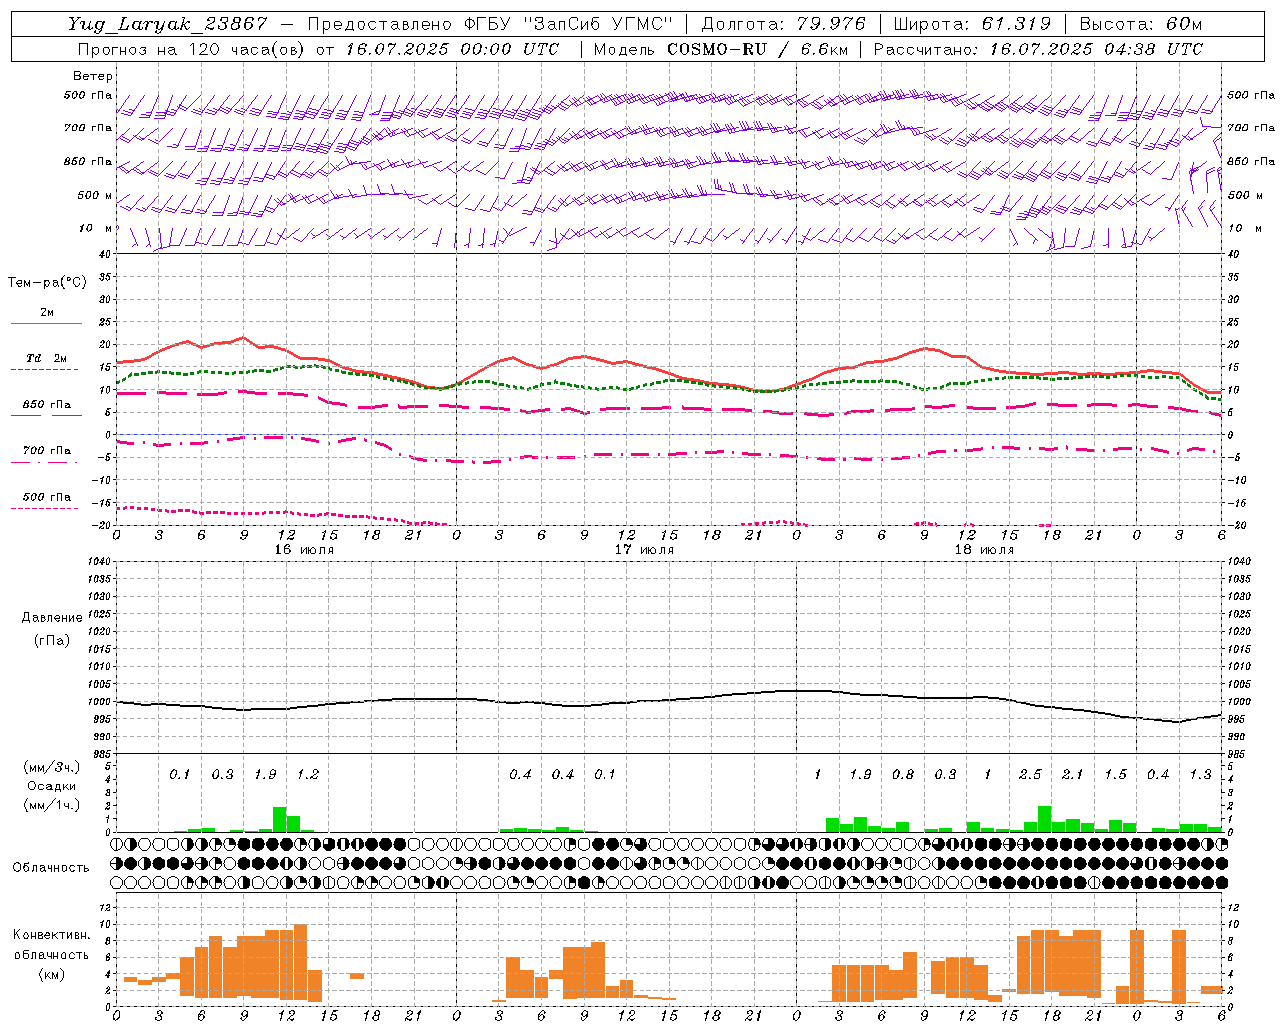Click the Облачность row label

50,867
